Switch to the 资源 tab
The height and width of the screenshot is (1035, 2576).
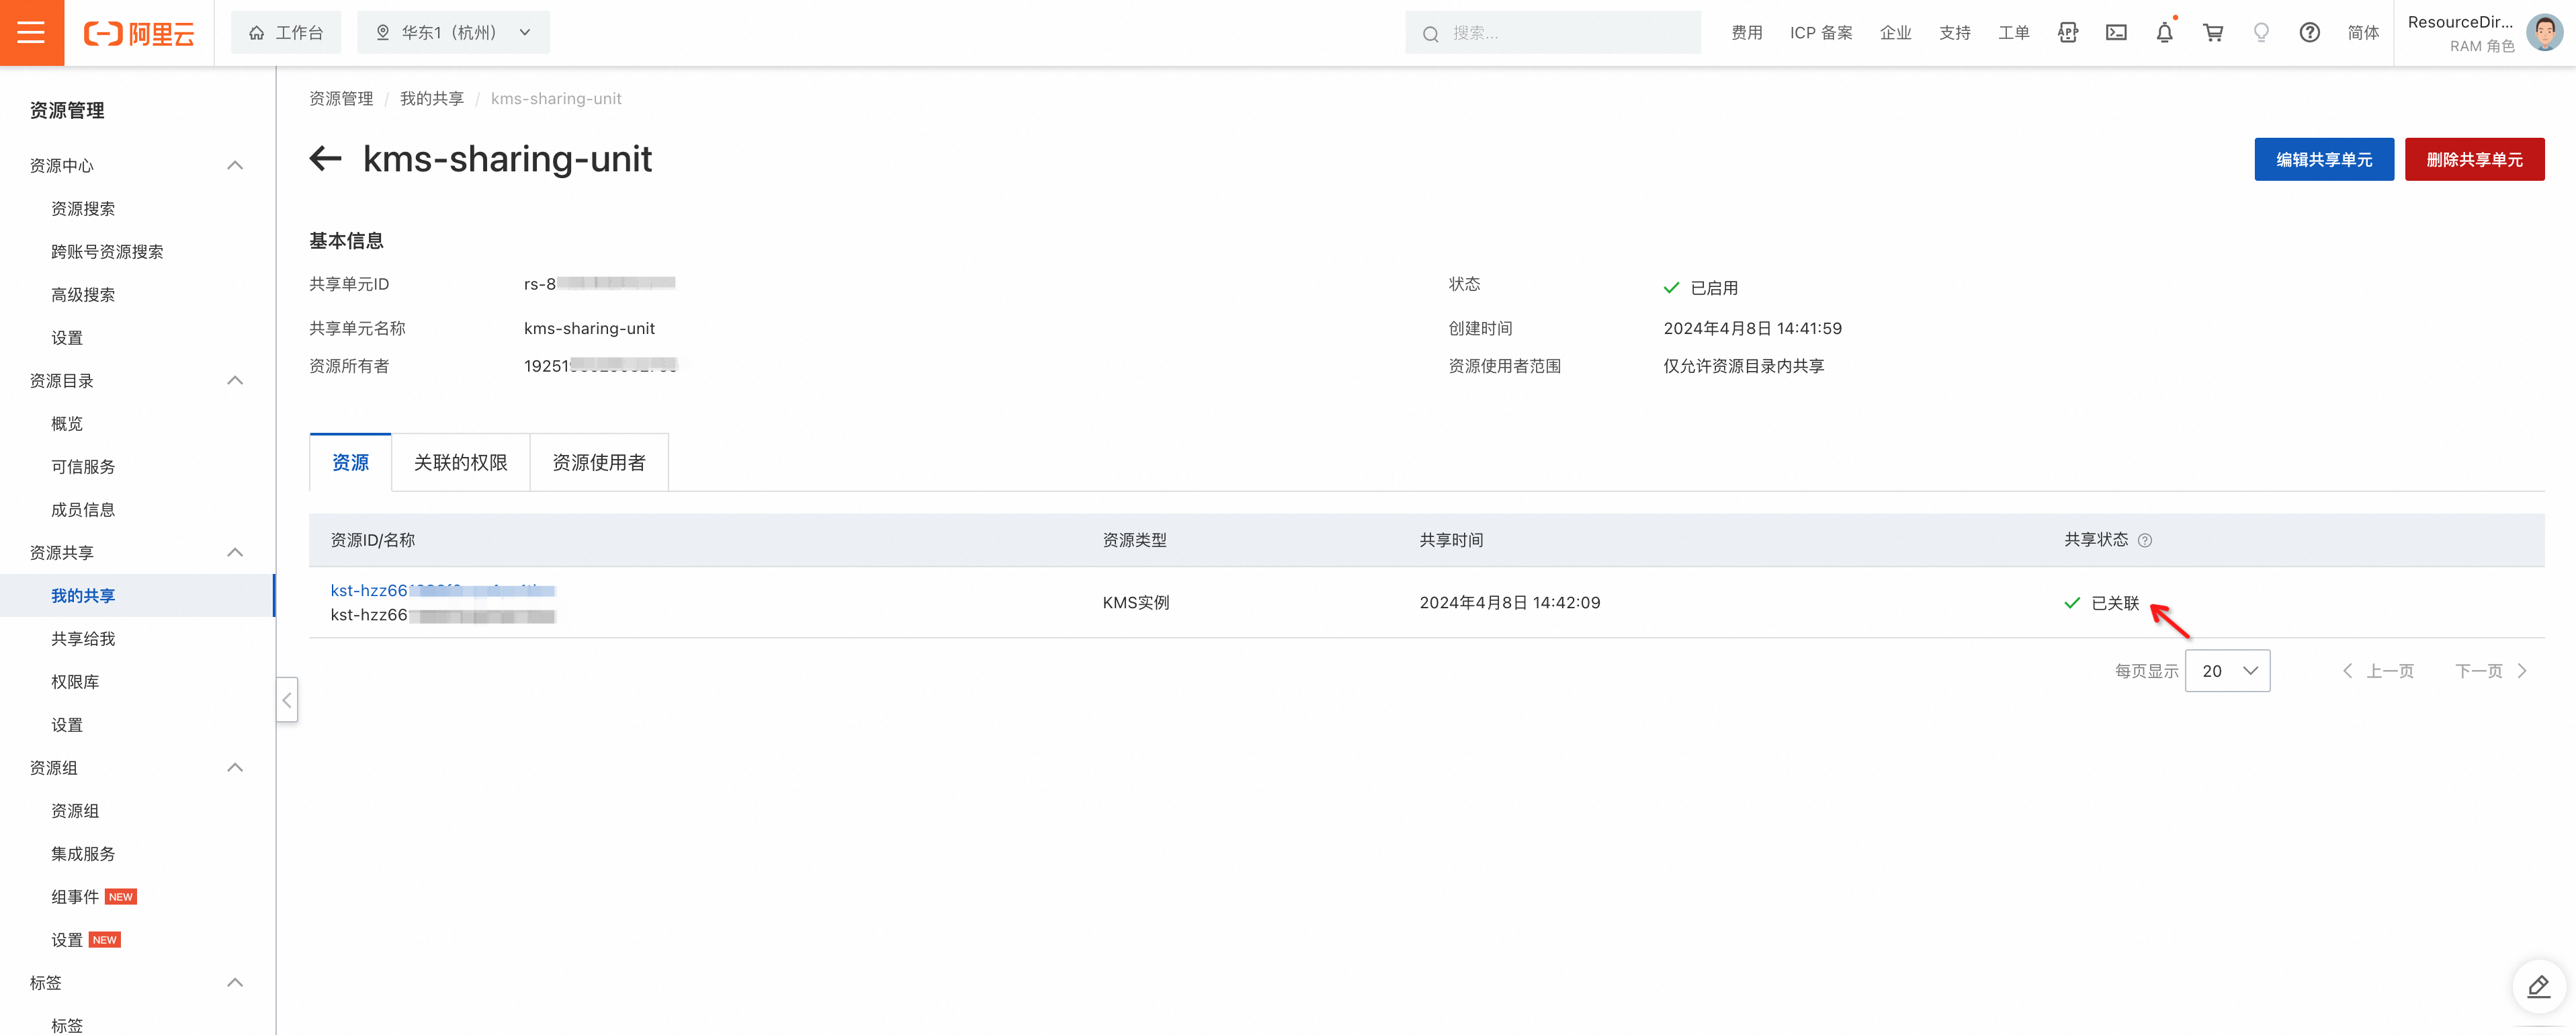(350, 463)
